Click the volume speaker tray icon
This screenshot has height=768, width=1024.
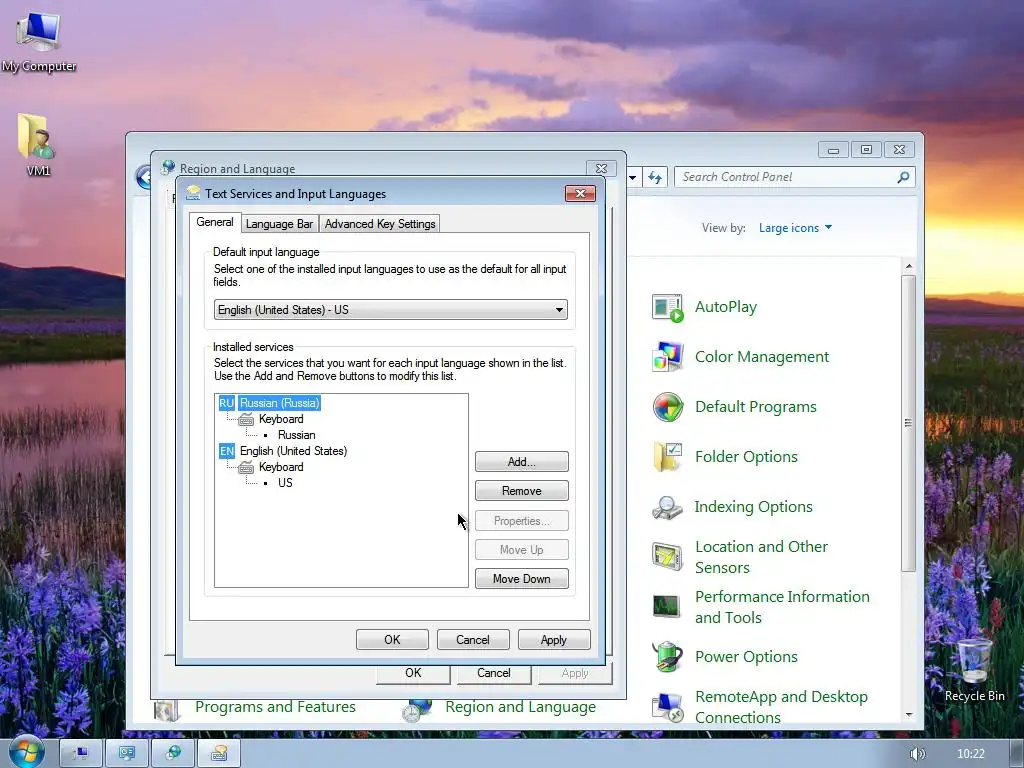[917, 754]
